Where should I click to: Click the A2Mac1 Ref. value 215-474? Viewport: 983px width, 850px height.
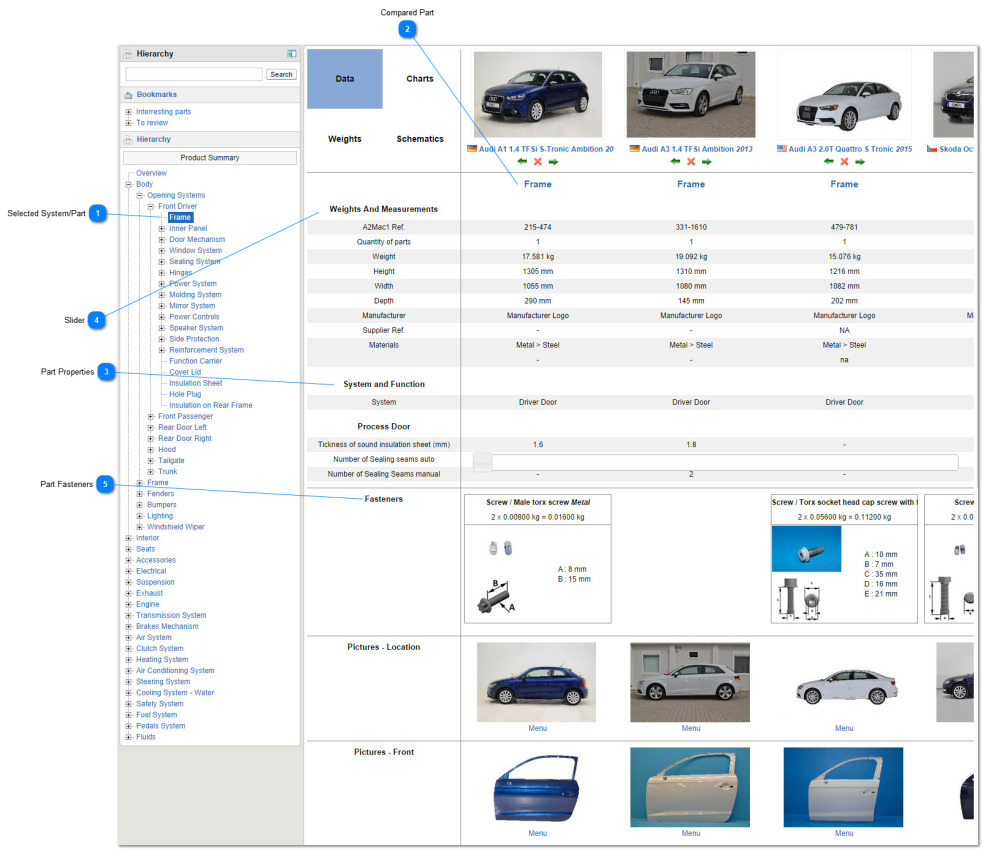pos(538,228)
